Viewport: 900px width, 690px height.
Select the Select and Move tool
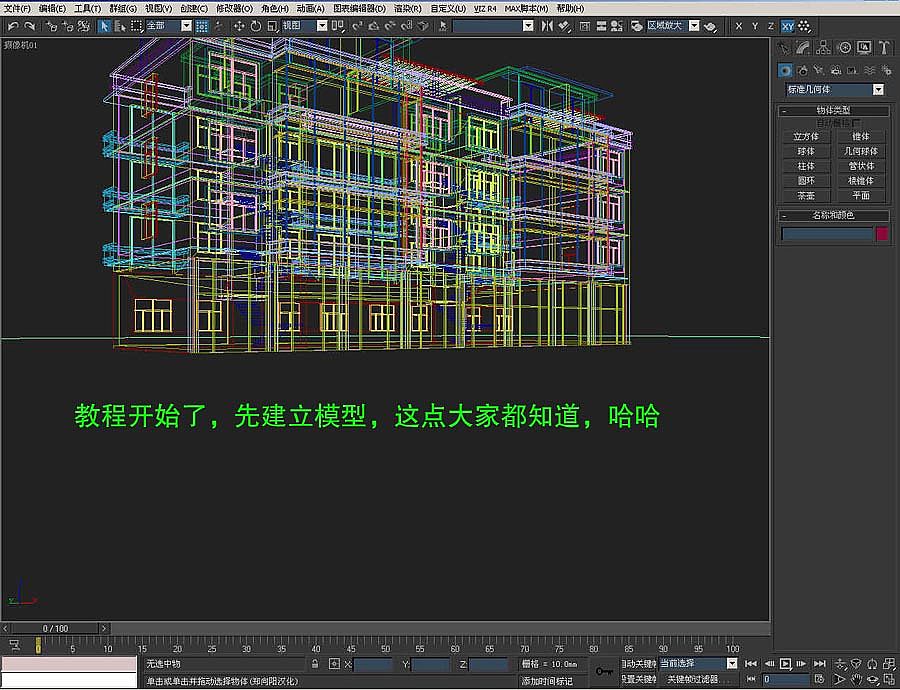(x=237, y=28)
